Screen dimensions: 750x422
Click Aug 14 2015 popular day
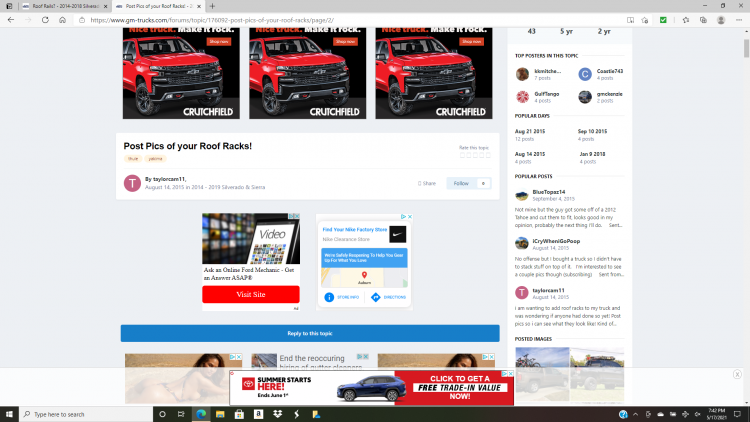click(530, 154)
